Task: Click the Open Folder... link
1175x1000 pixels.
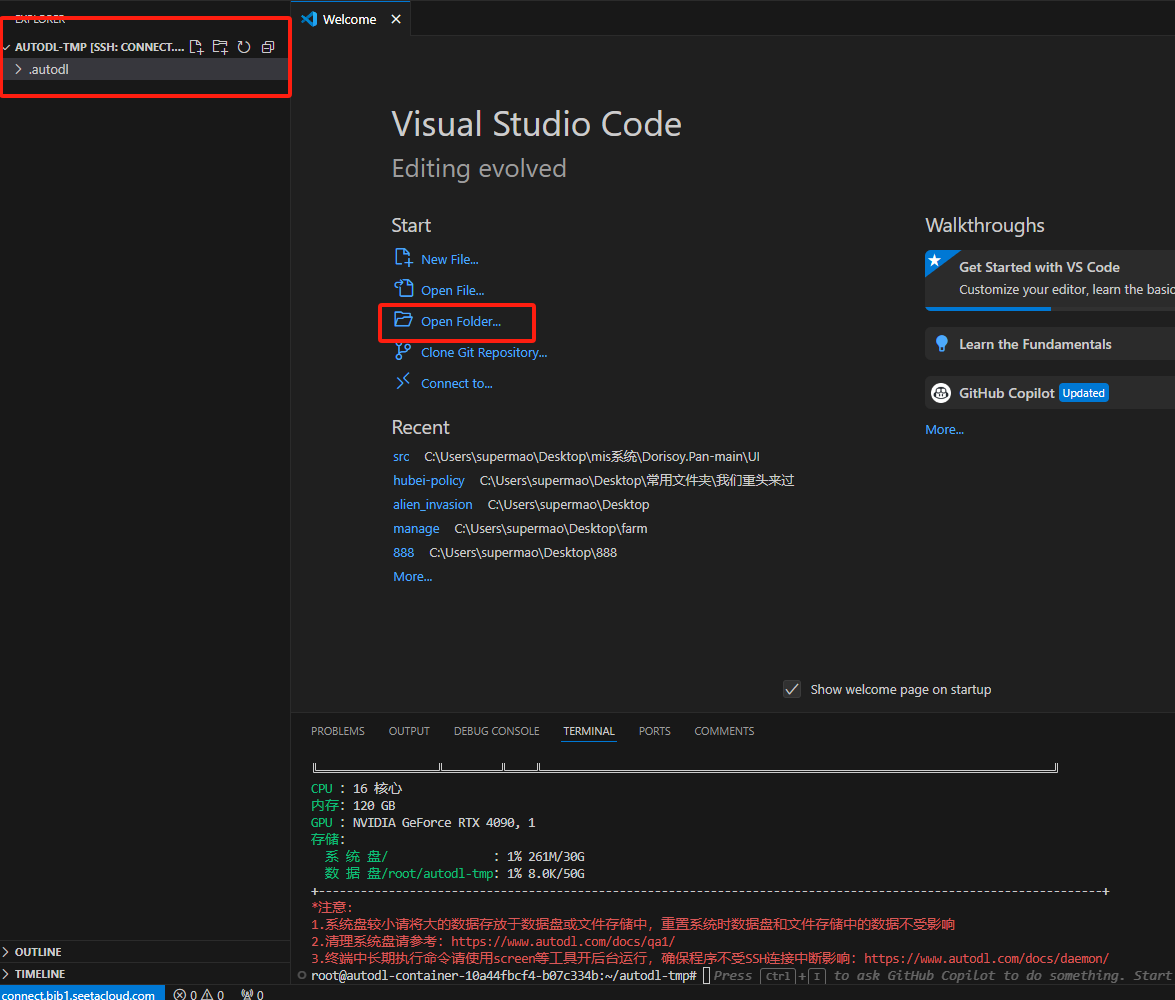Action: pos(460,321)
